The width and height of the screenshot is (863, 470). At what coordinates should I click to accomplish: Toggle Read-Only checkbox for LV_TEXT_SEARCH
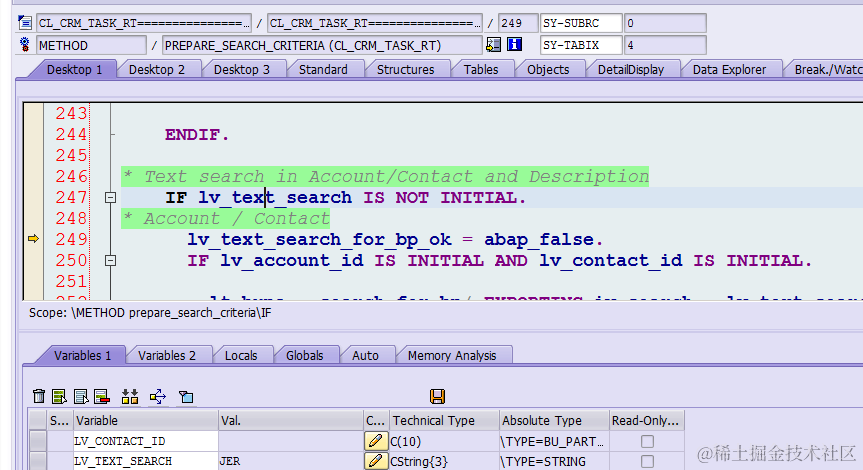tap(647, 461)
